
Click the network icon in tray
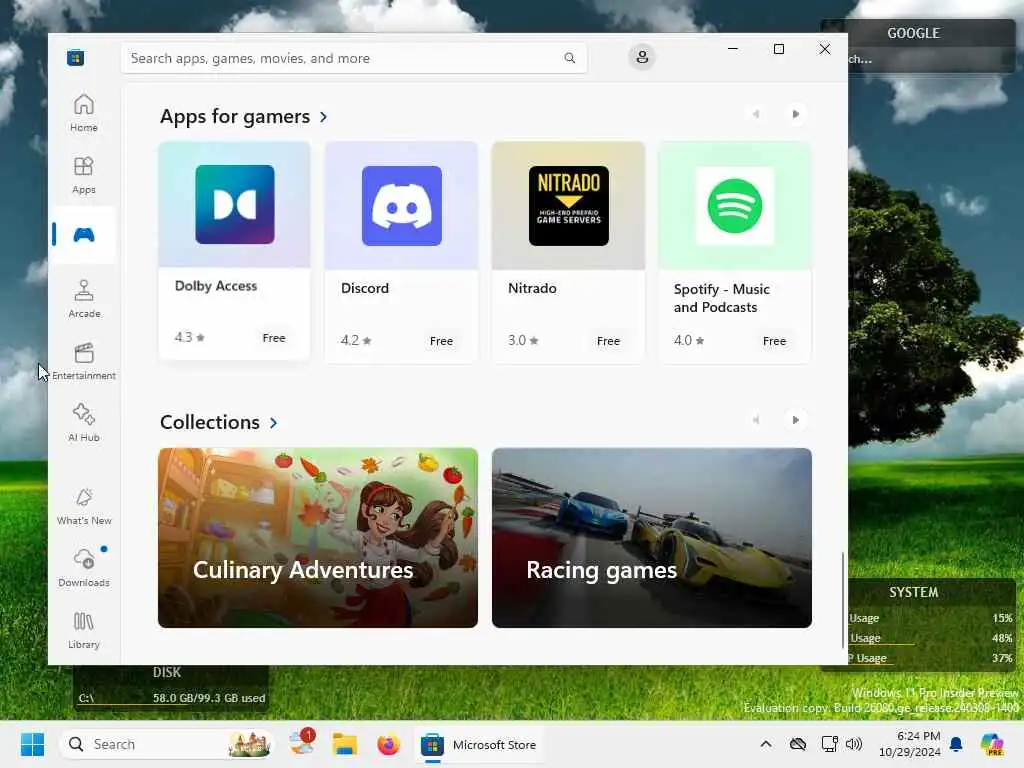tap(829, 744)
